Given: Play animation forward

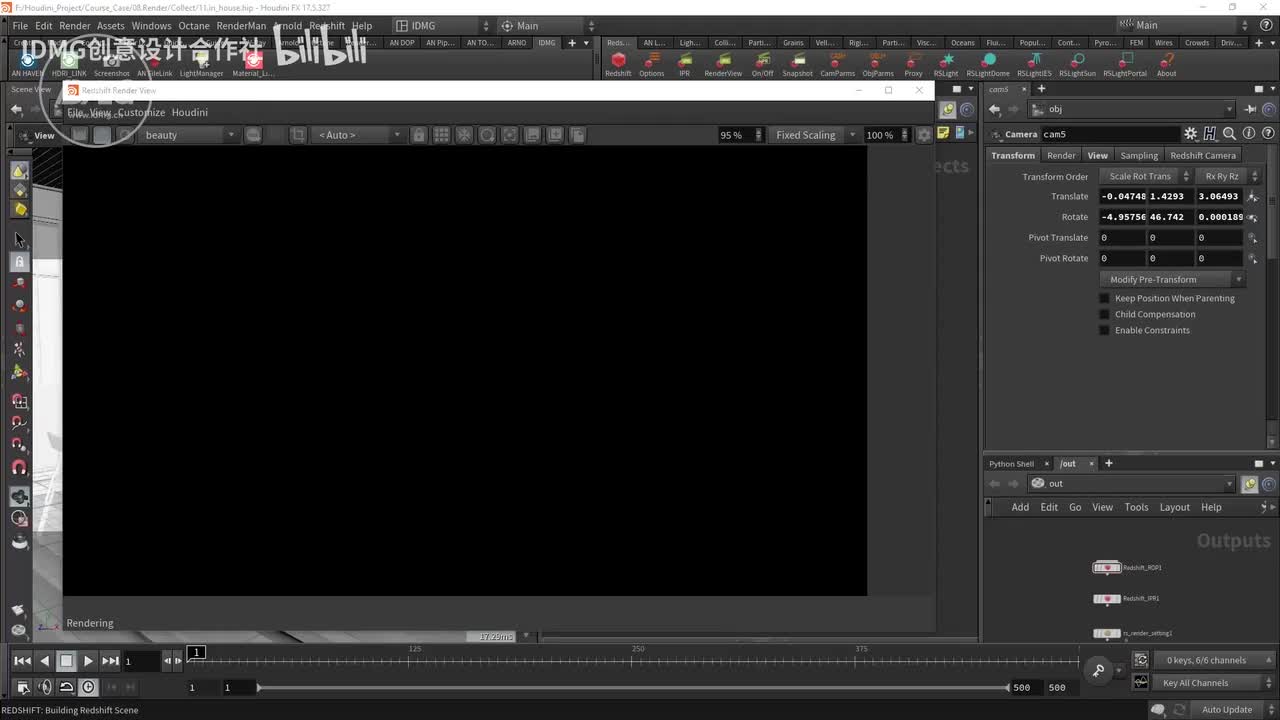Looking at the screenshot, I should [88, 661].
